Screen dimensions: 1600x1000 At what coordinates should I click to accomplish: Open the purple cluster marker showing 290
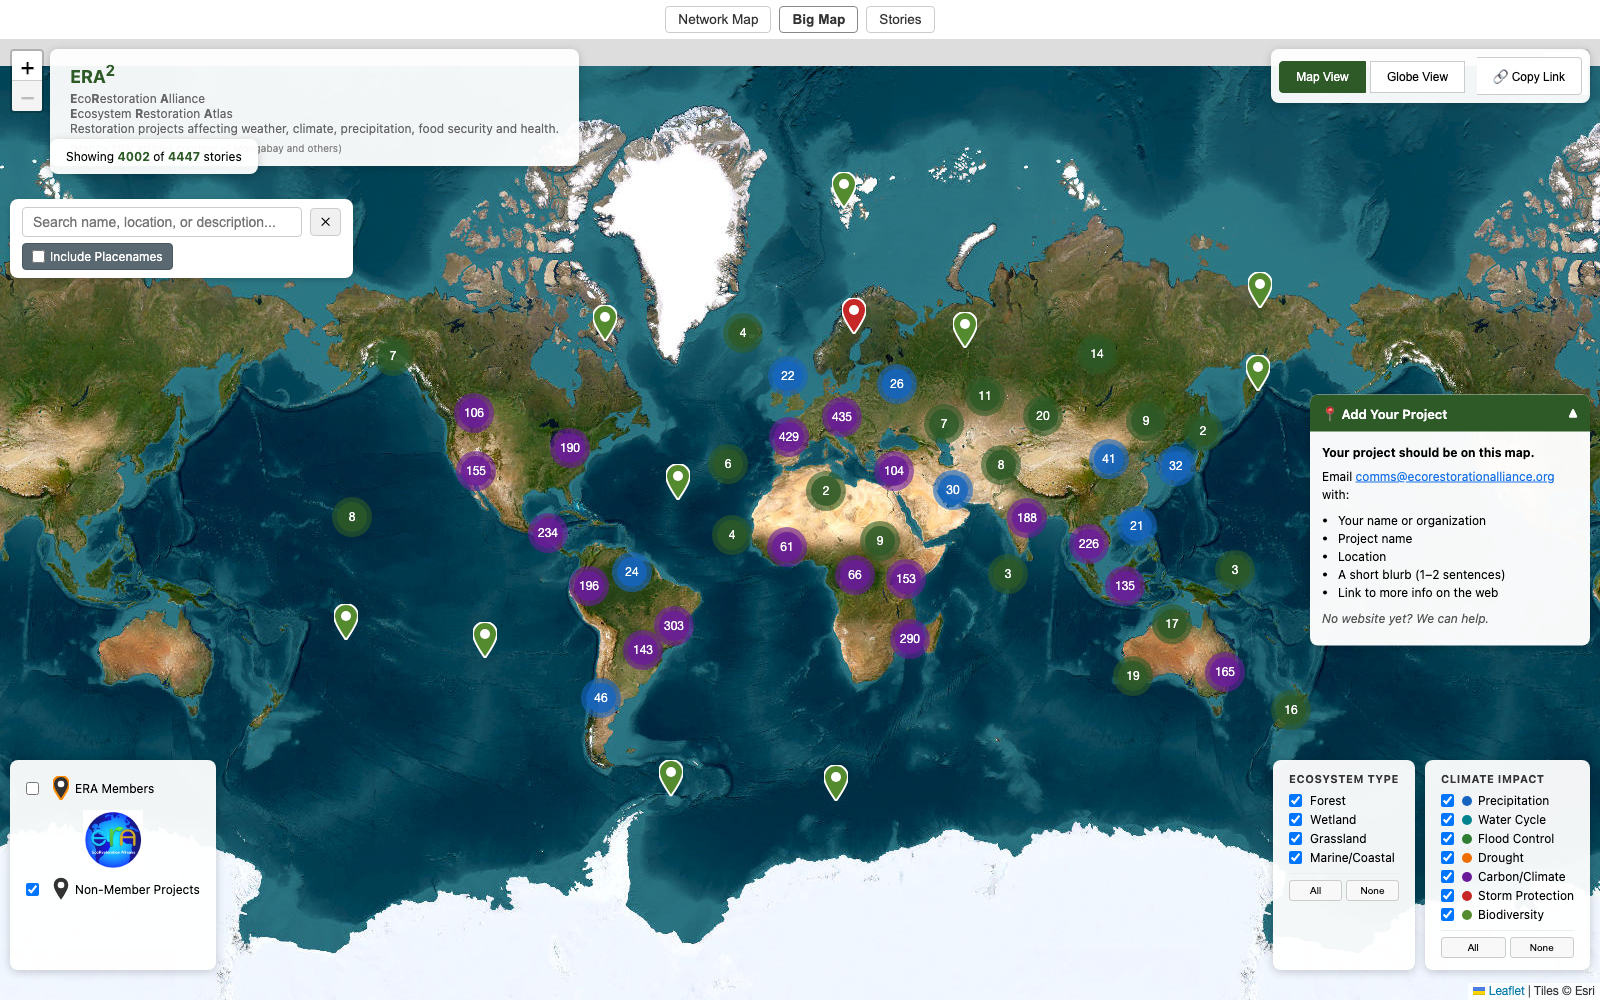[x=910, y=639]
